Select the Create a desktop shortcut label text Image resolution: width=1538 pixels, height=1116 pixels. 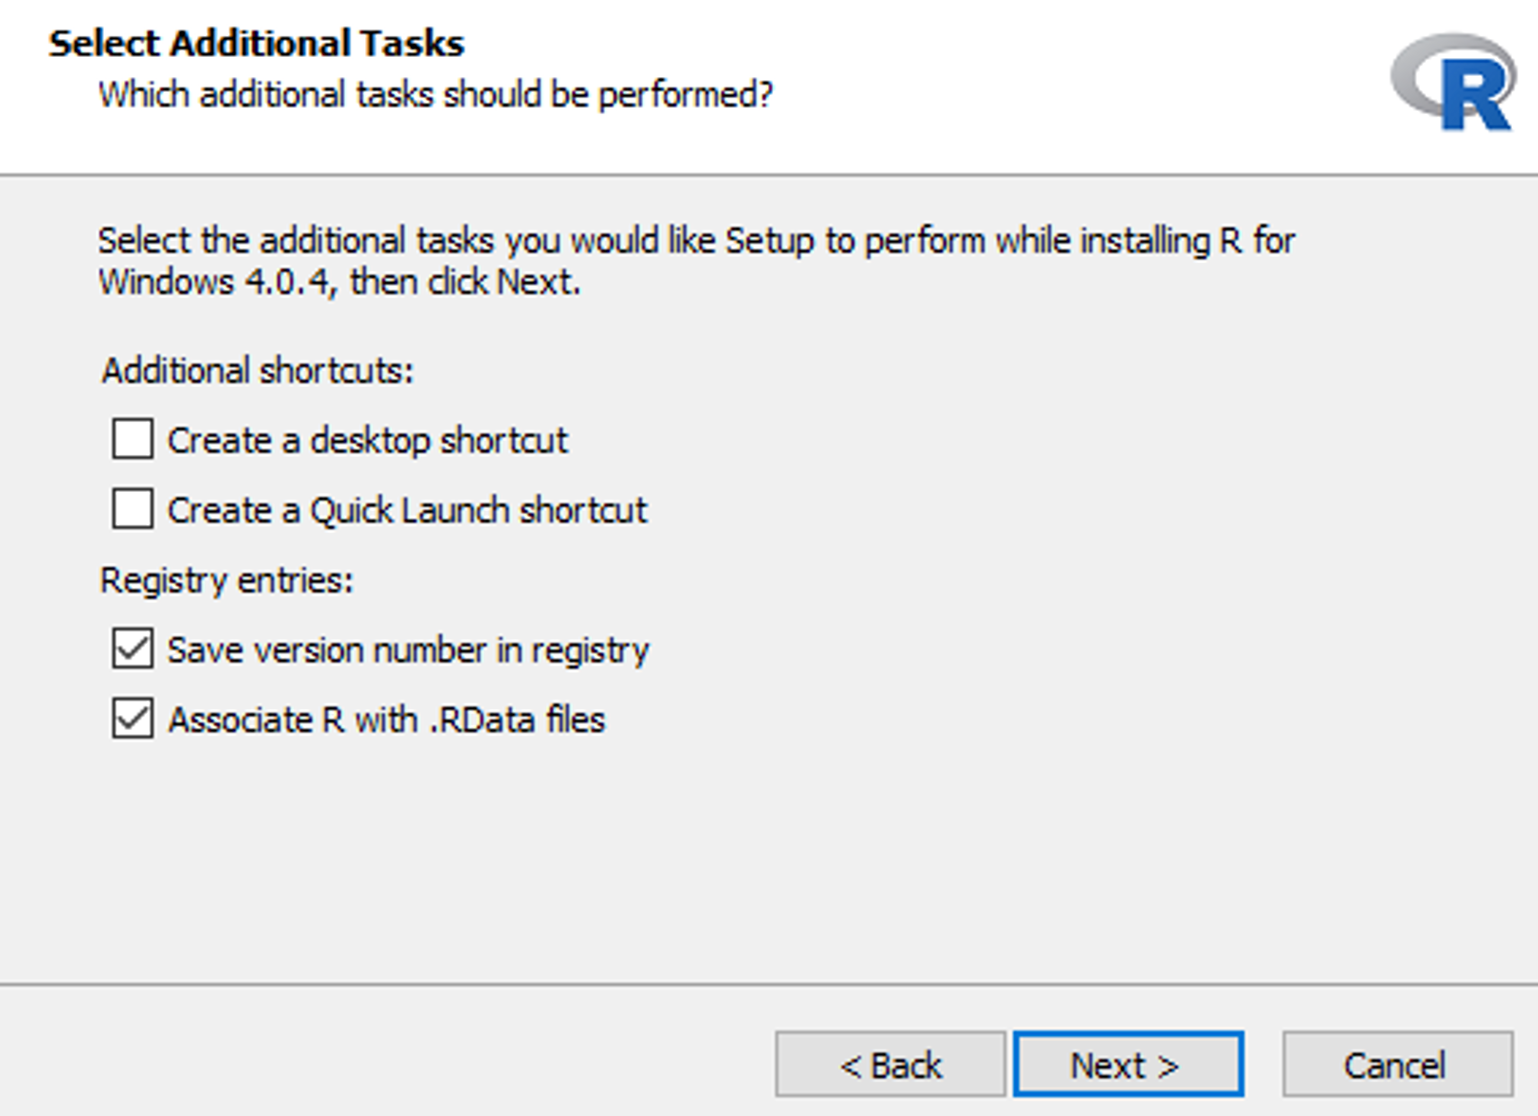(368, 439)
